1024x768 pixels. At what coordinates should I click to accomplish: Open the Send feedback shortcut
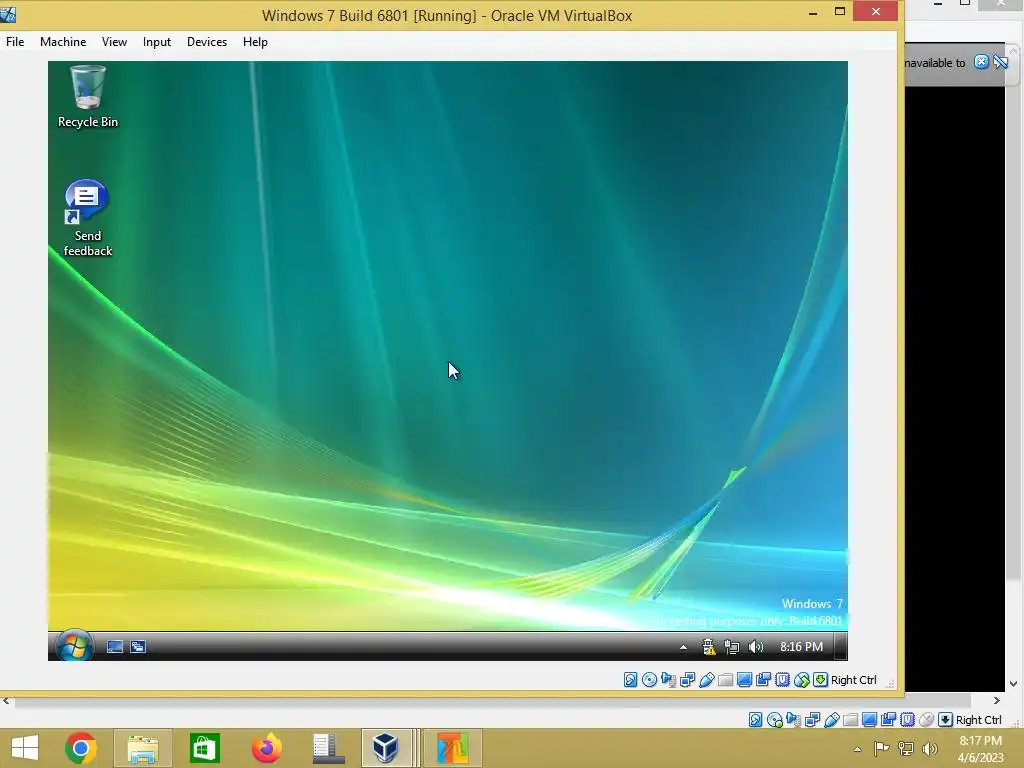pyautogui.click(x=88, y=217)
